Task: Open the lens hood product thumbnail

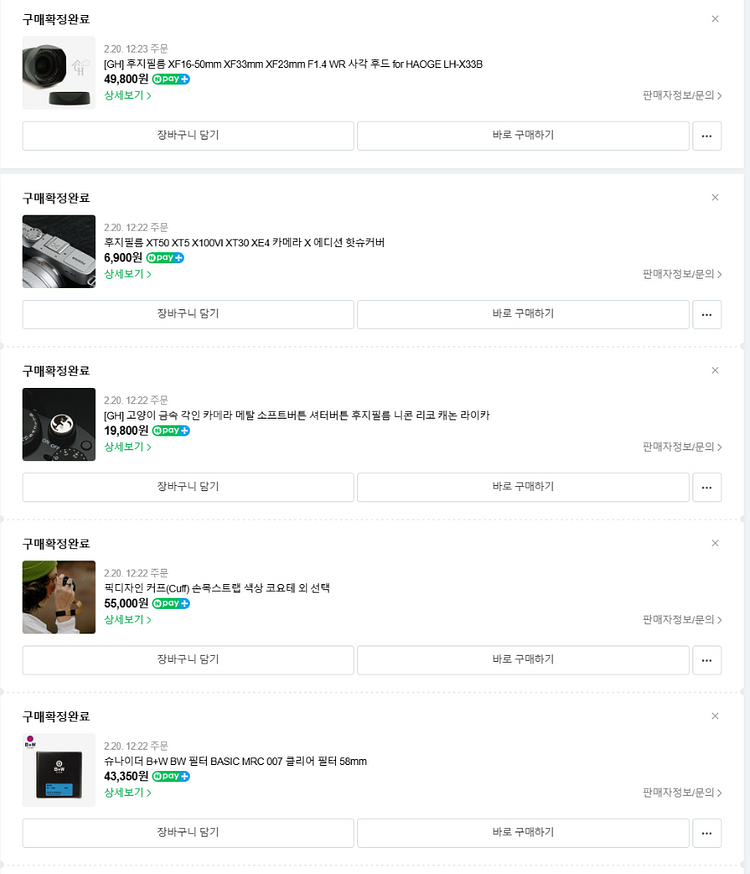Action: 59,73
